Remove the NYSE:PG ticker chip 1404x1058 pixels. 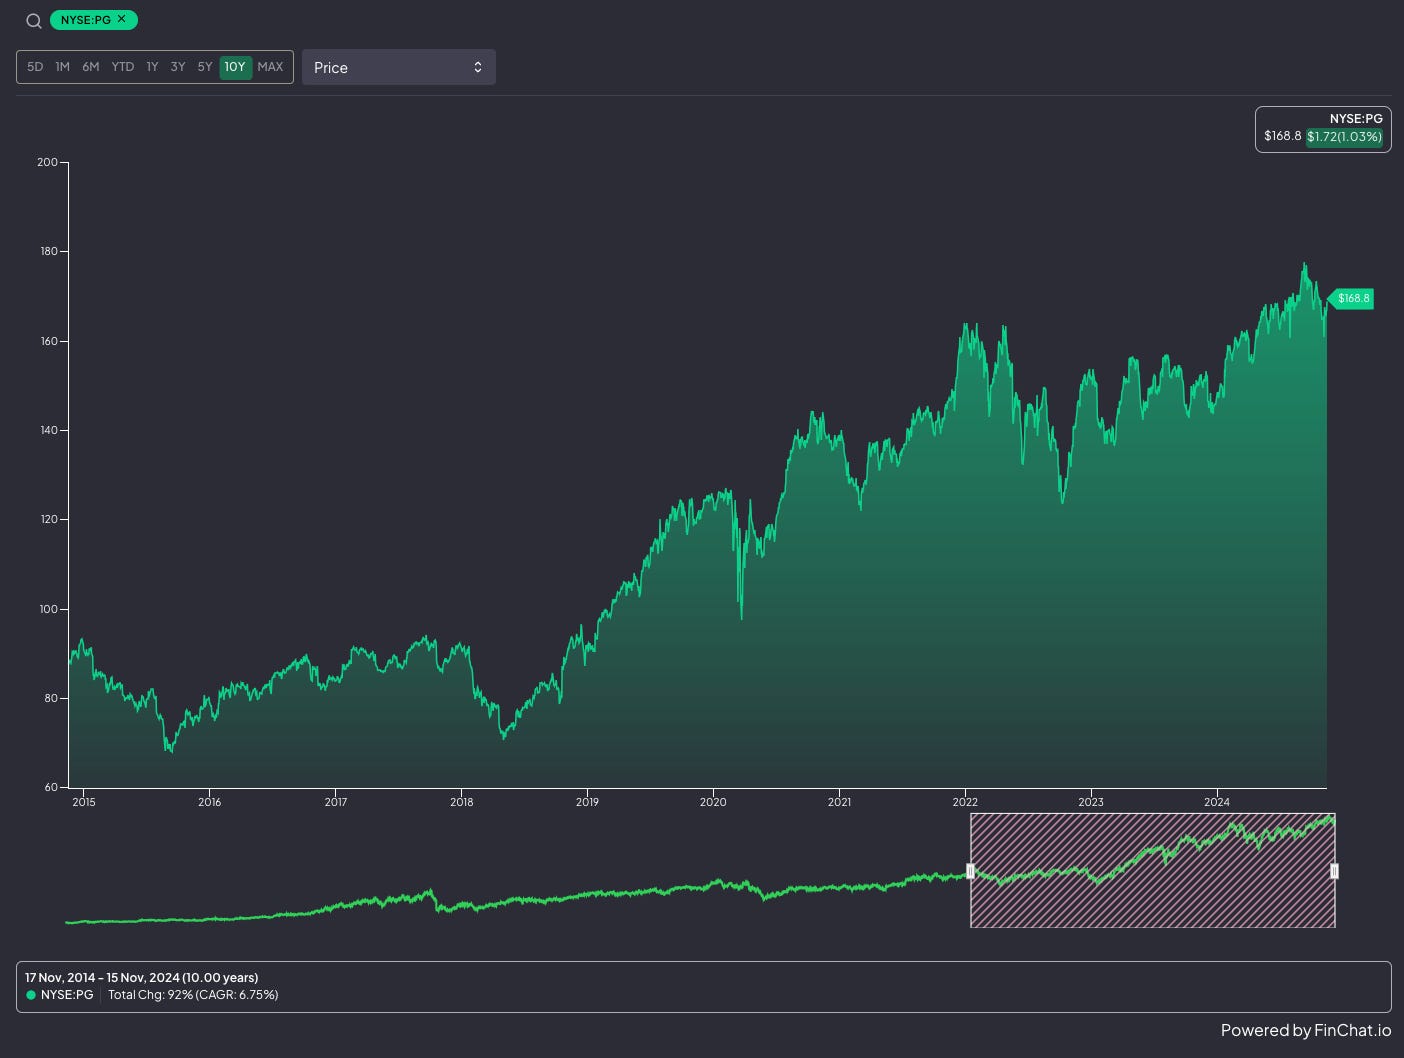122,19
